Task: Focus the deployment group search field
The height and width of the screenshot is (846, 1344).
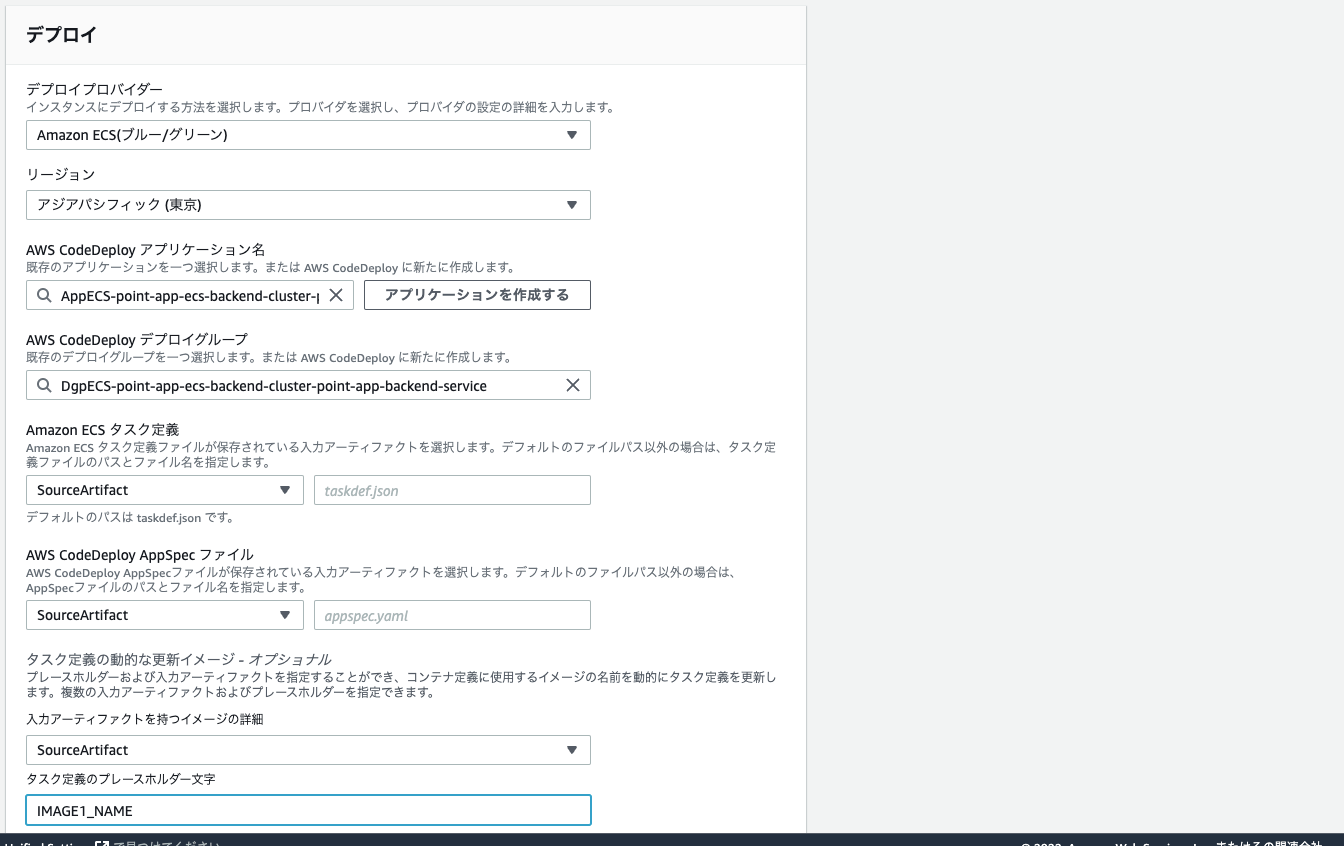Action: click(308, 385)
